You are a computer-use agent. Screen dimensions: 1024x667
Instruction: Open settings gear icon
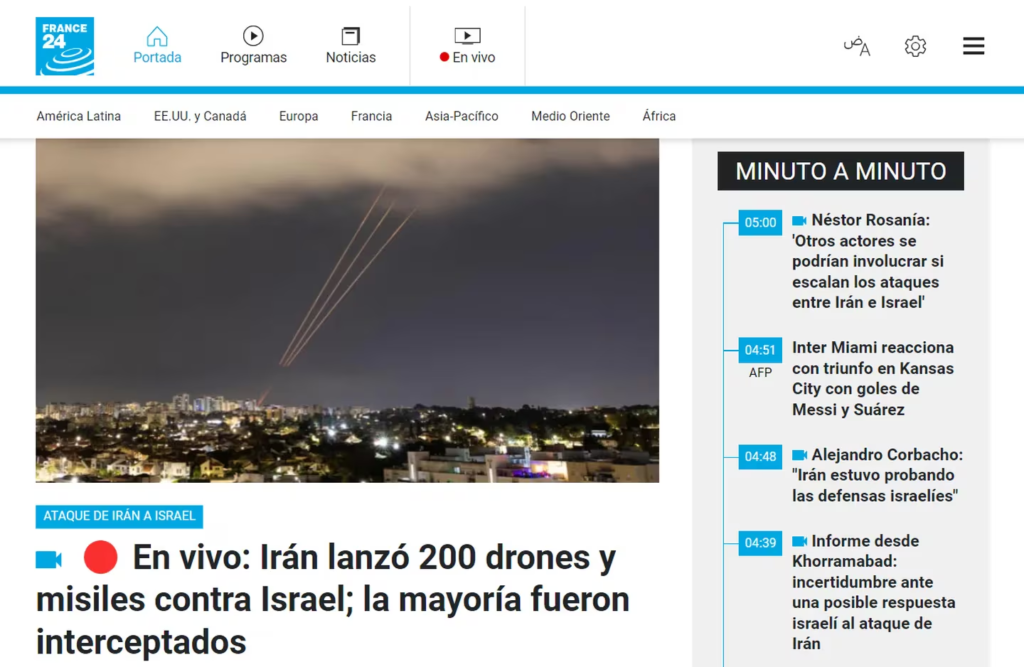tap(915, 46)
